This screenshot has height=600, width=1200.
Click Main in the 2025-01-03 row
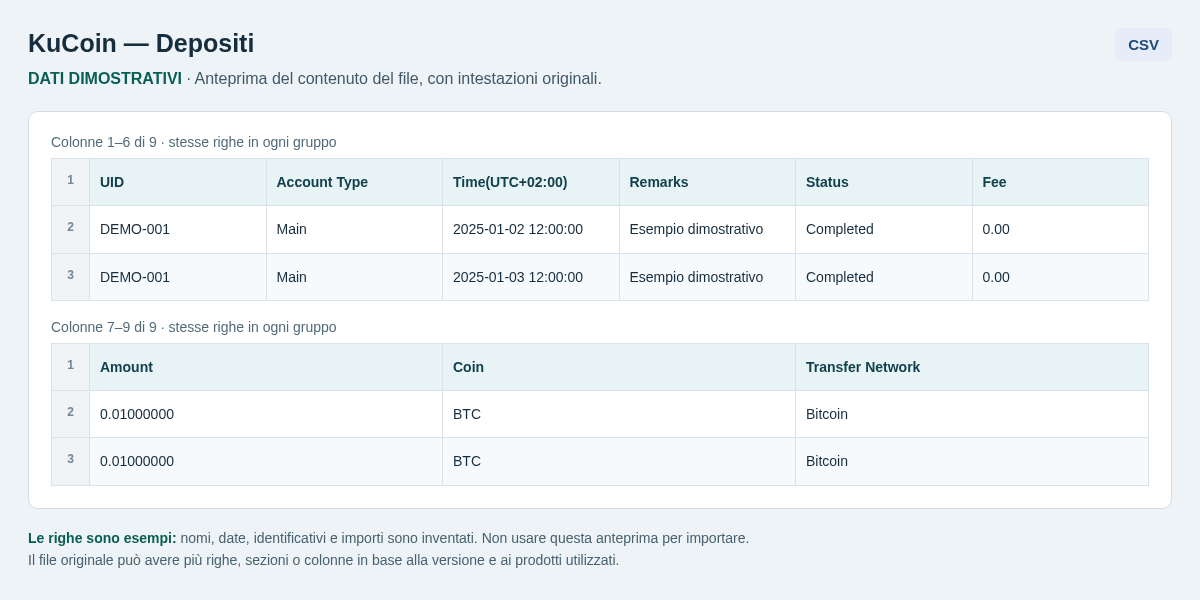click(292, 277)
